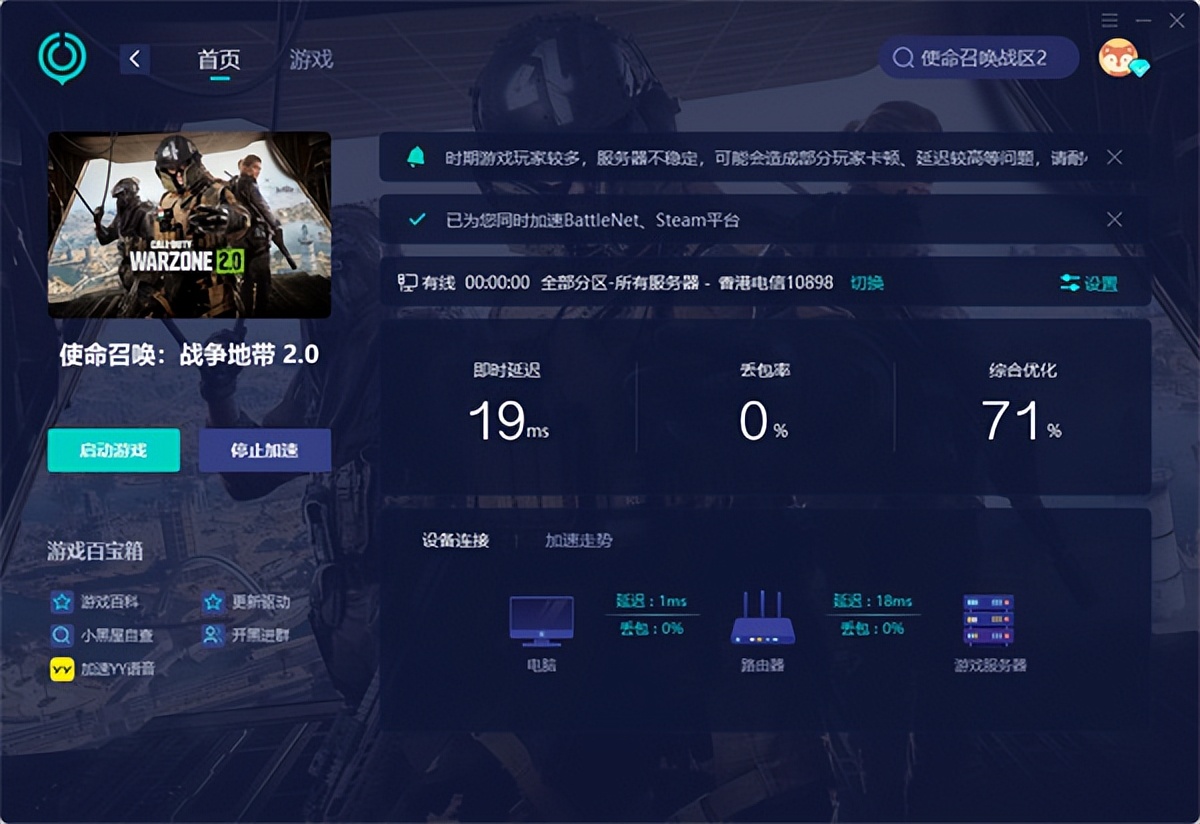Switch to the 游戏 tab
This screenshot has height=824, width=1200.
[x=311, y=59]
